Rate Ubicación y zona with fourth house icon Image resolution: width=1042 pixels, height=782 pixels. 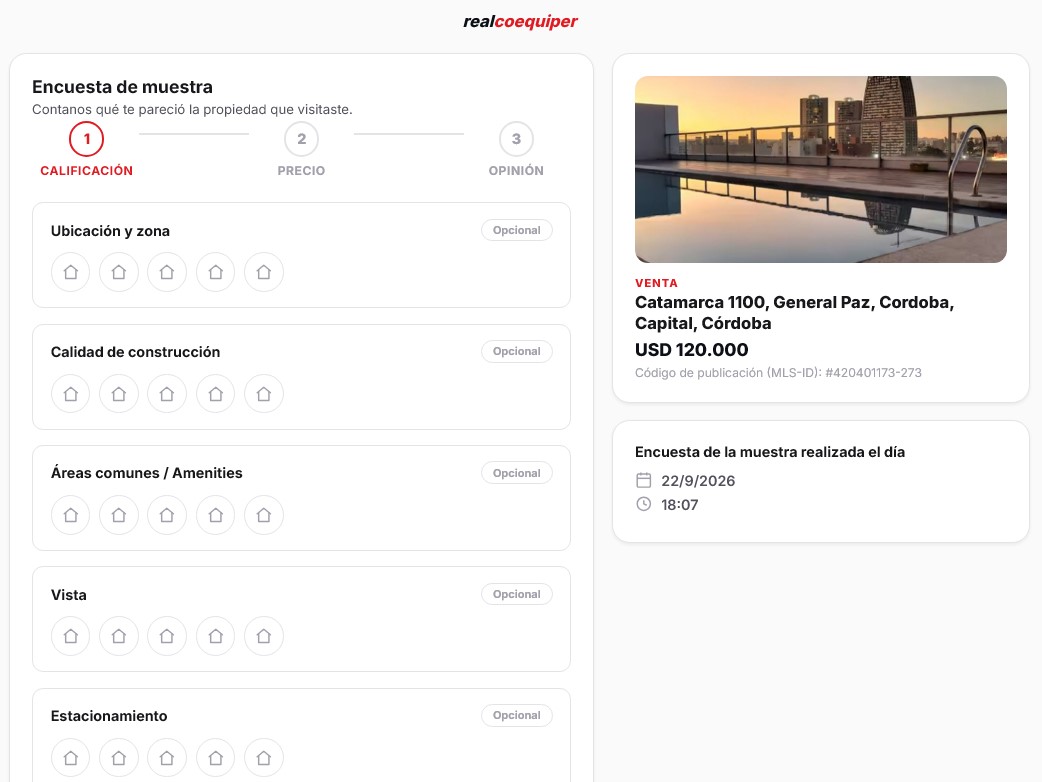click(215, 272)
